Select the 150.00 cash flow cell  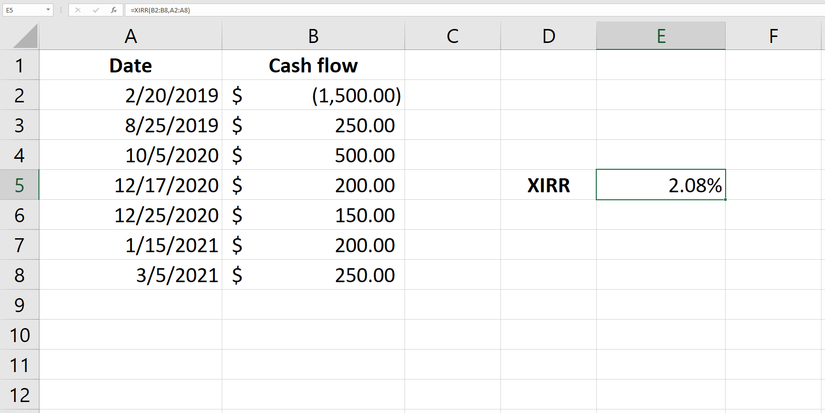pos(313,215)
